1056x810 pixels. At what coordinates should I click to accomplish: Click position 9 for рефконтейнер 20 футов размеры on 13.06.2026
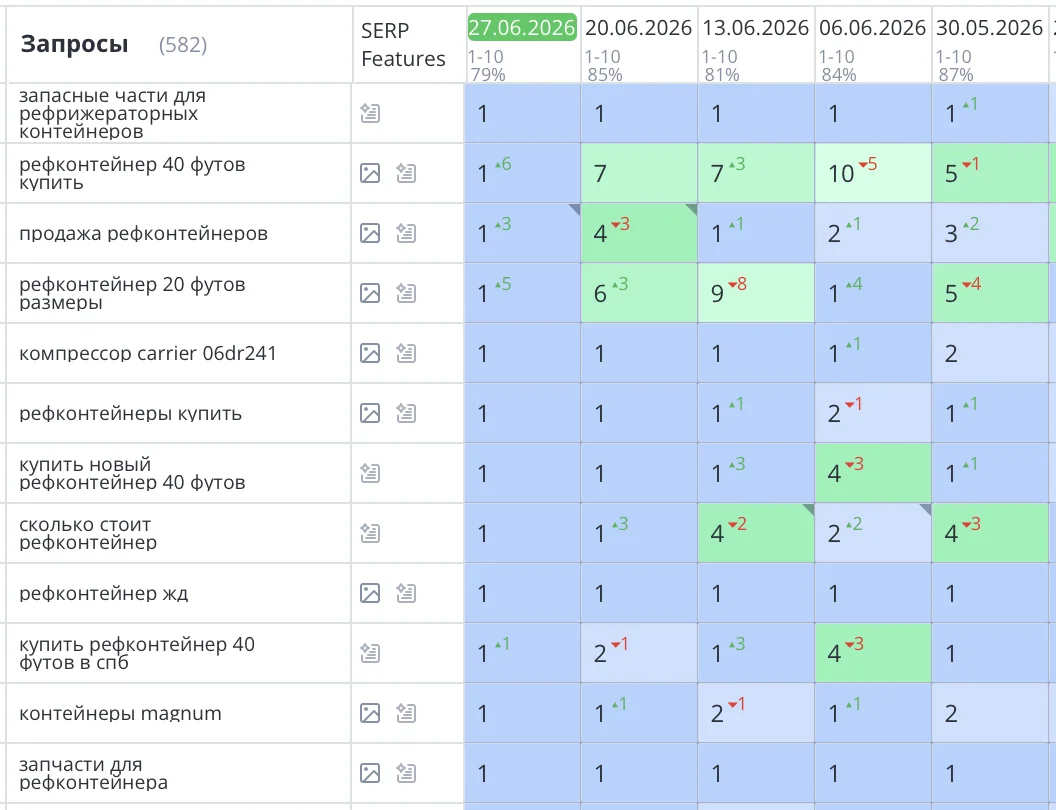(x=756, y=293)
